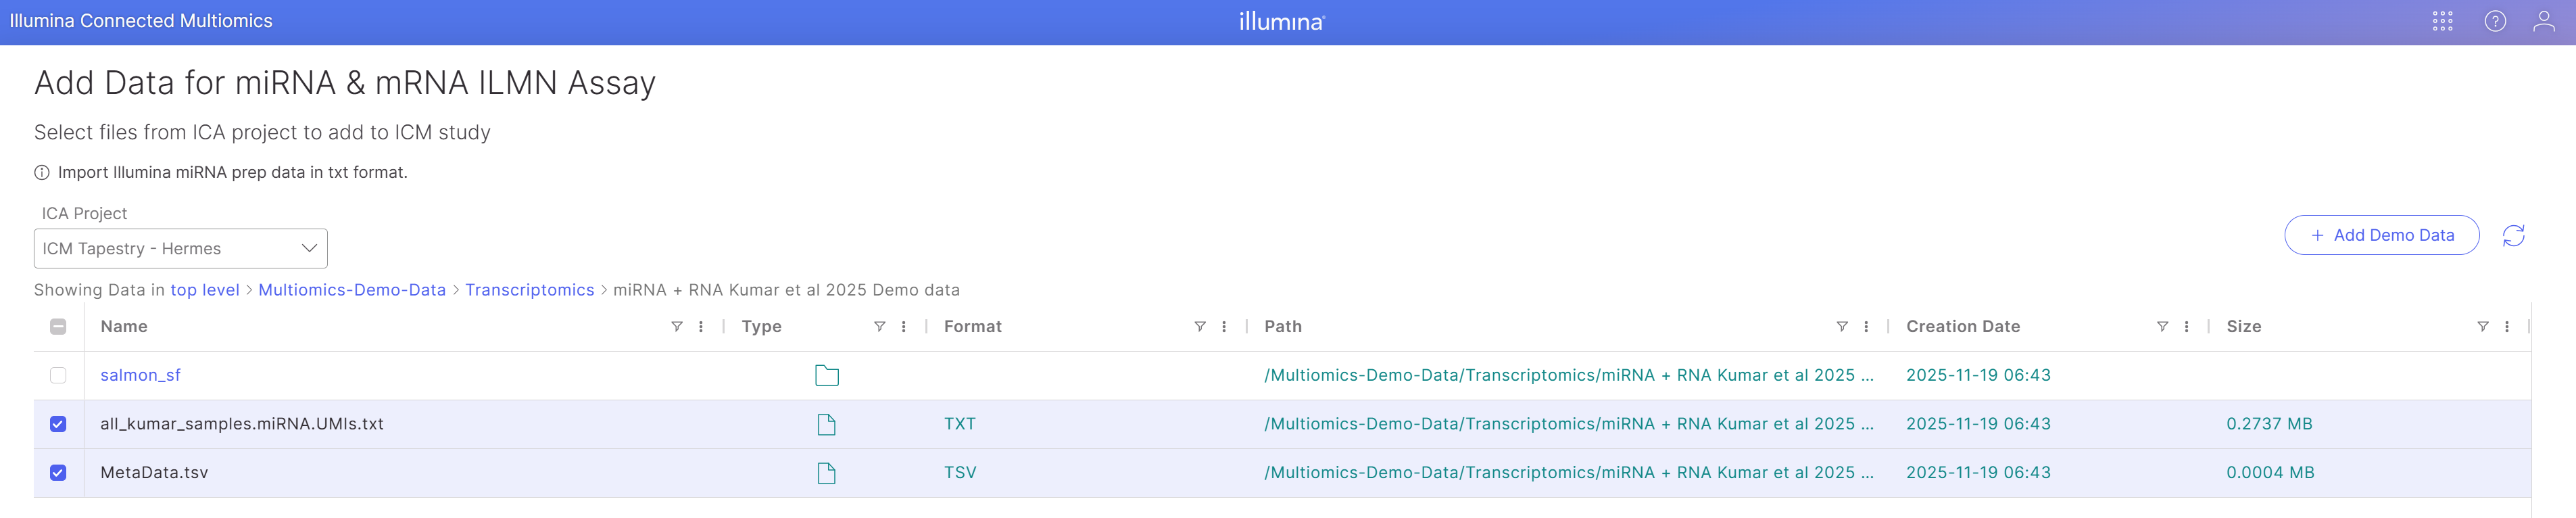The height and width of the screenshot is (518, 2576).
Task: Click the refresh data icon
Action: [x=2513, y=235]
